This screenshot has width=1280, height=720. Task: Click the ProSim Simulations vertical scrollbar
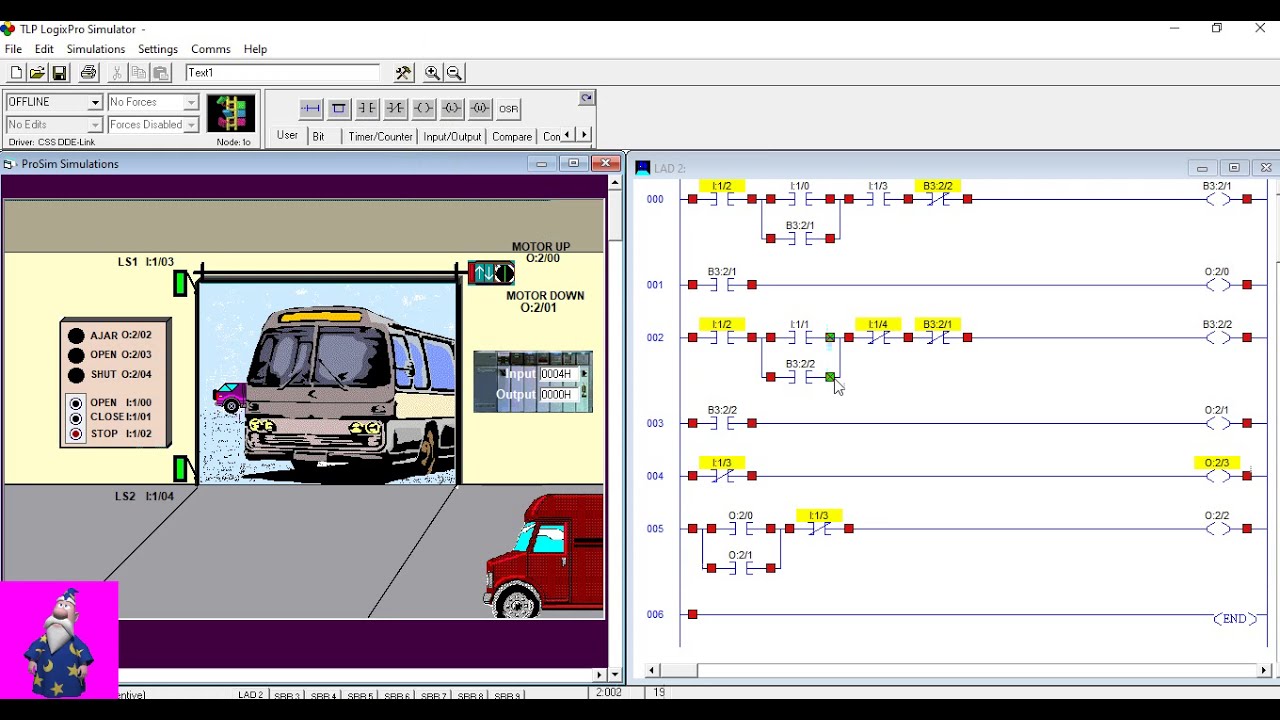[x=615, y=428]
